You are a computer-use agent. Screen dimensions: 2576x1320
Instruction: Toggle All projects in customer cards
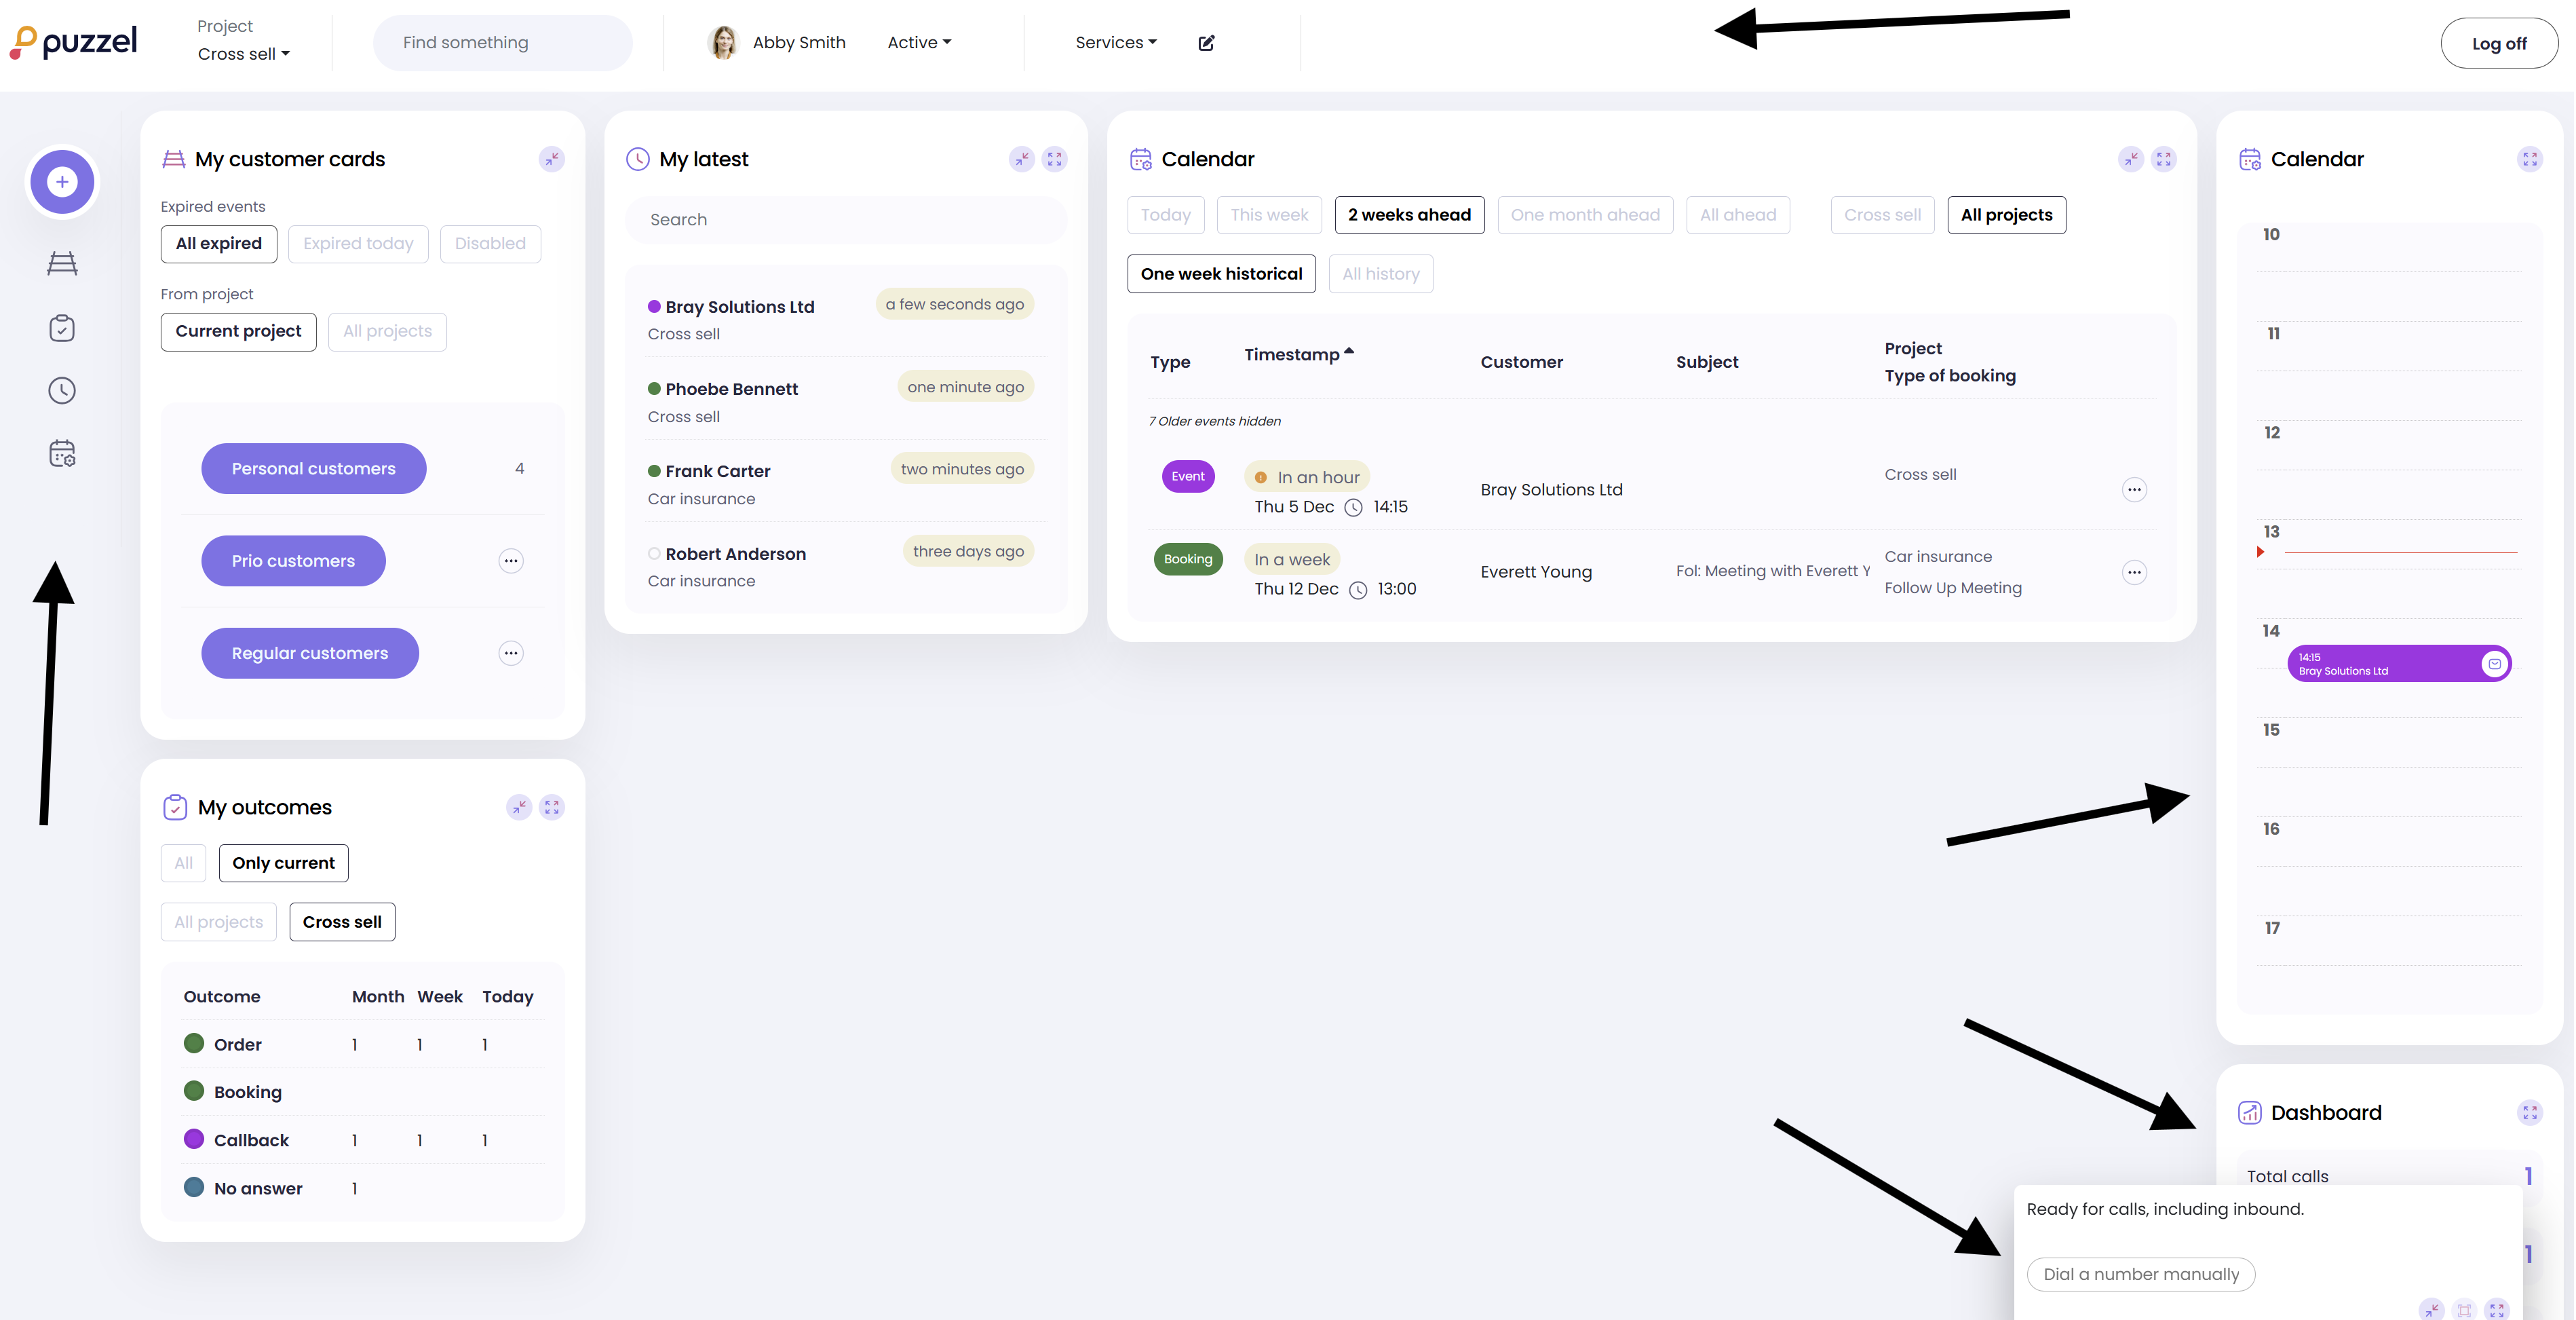click(x=387, y=332)
